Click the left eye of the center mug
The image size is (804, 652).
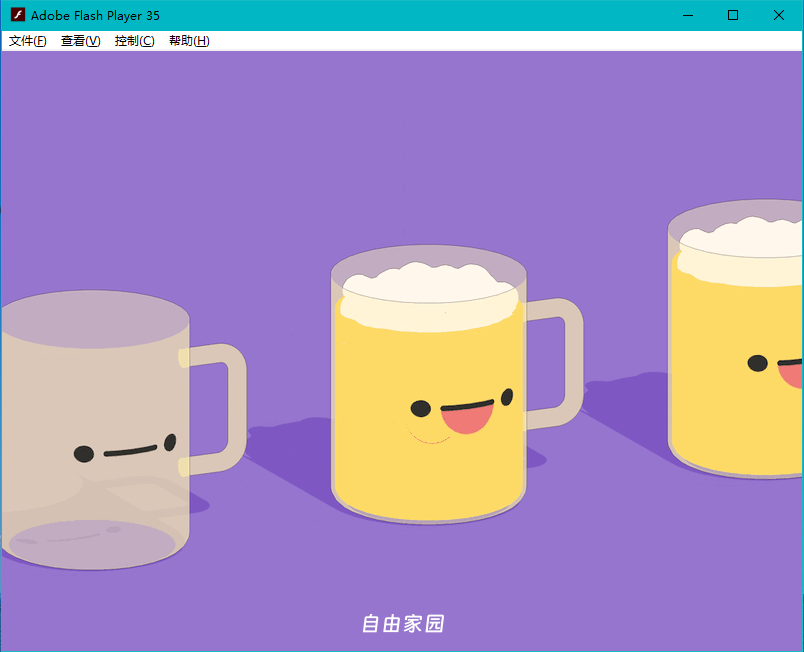click(x=421, y=408)
